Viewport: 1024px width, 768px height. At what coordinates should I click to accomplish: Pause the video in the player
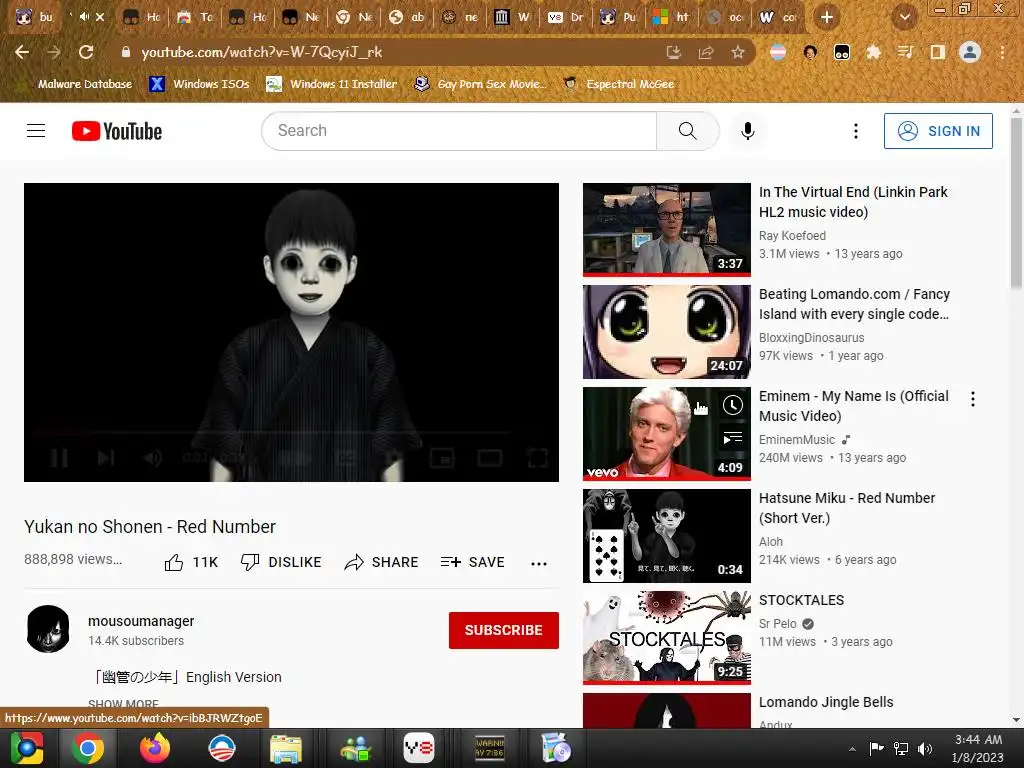[59, 458]
